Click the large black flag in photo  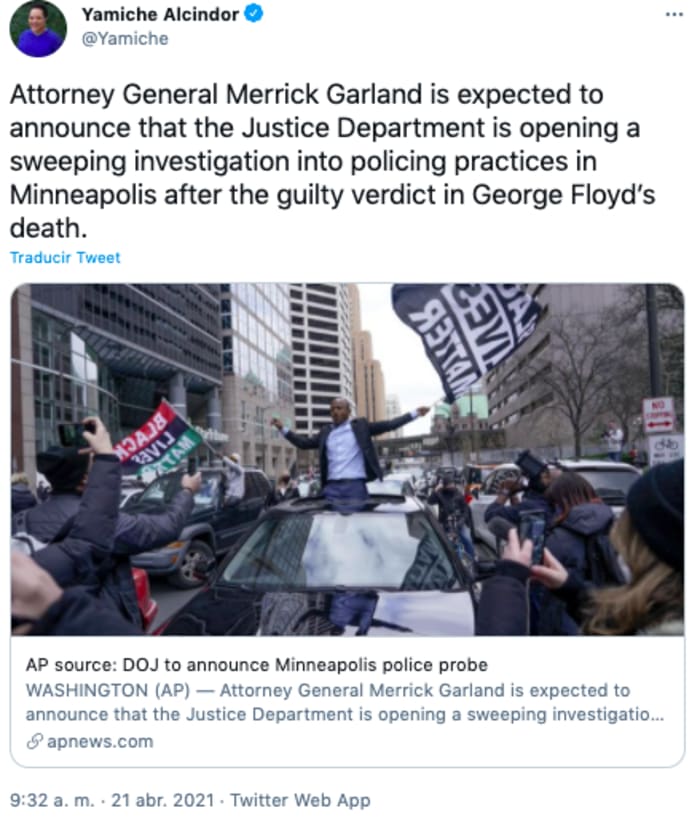(x=468, y=338)
